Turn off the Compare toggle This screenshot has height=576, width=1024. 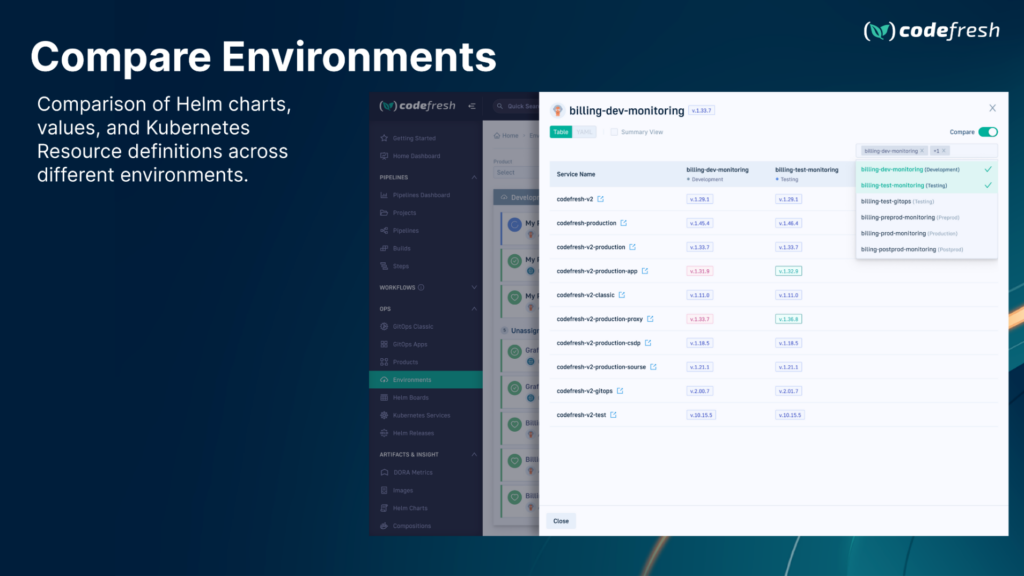click(988, 132)
